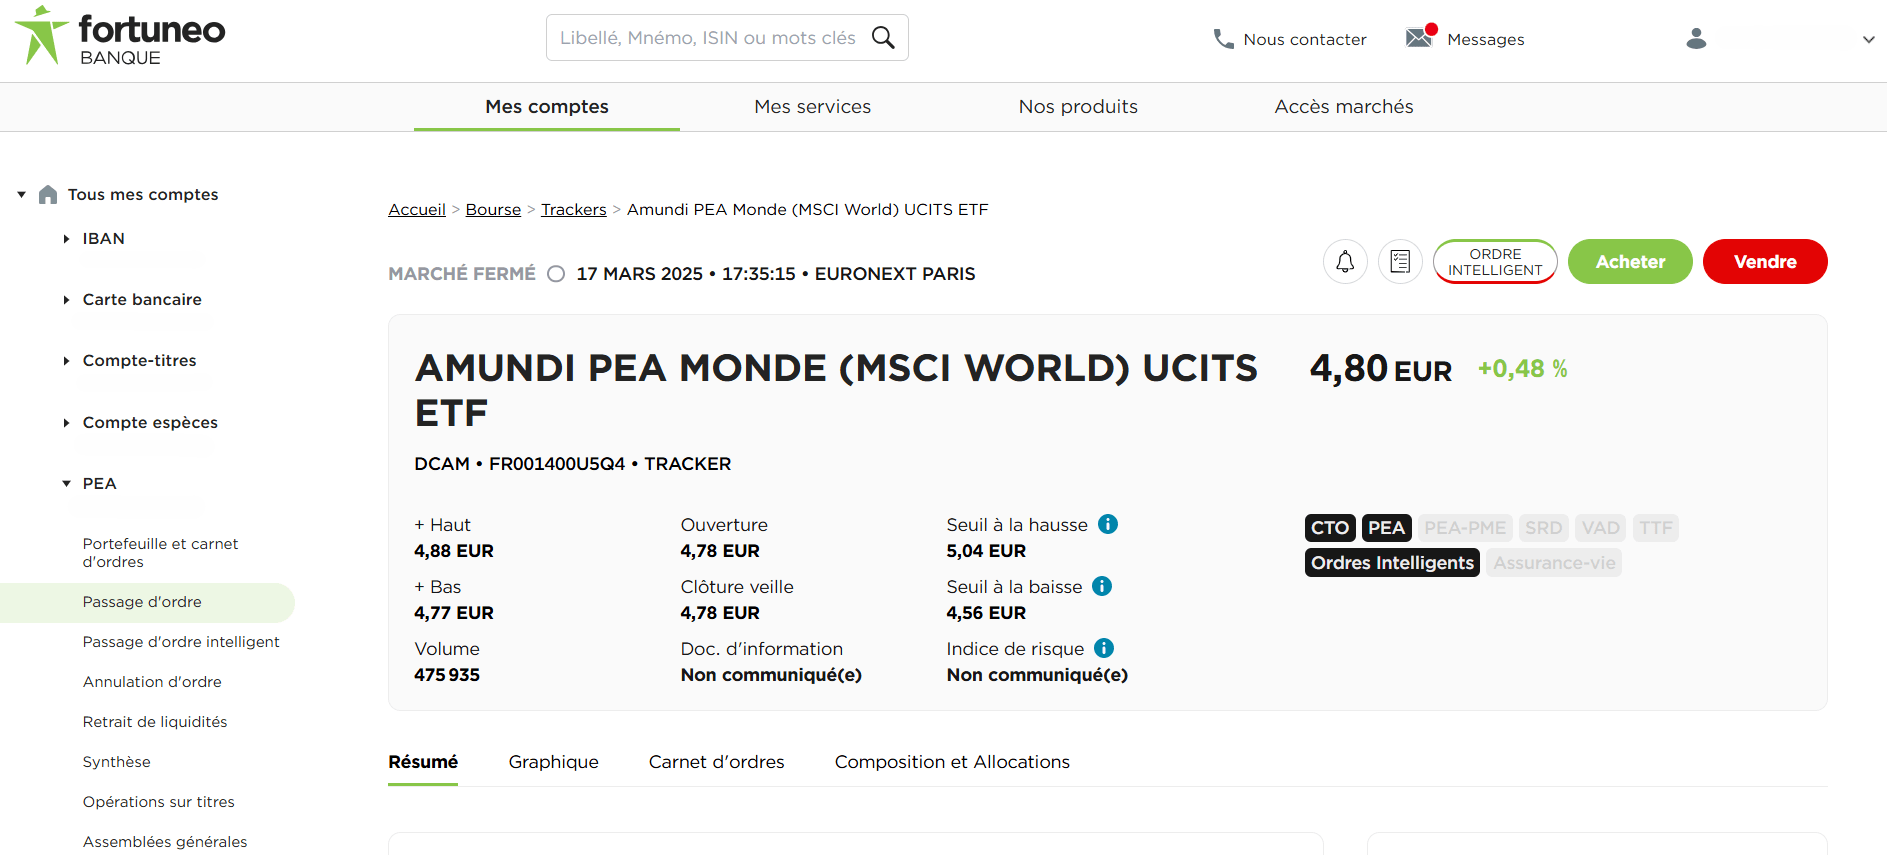The width and height of the screenshot is (1887, 855).
Task: Follow the Trackers breadcrumb link
Action: [x=574, y=210]
